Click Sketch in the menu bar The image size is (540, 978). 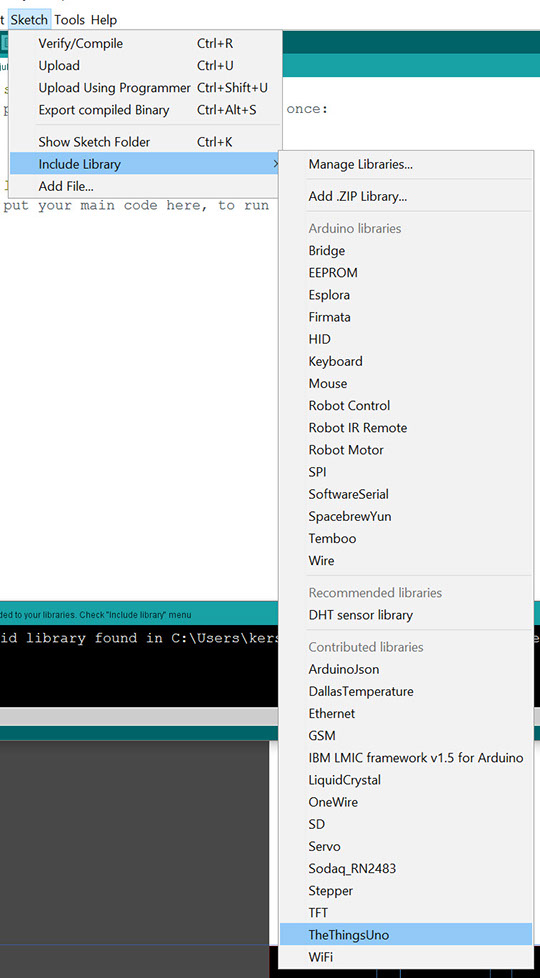coord(29,20)
